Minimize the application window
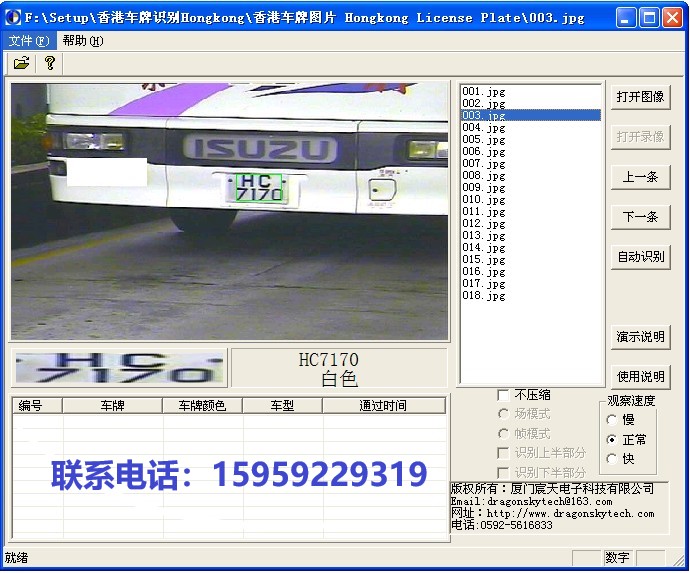This screenshot has height=573, width=690. tap(625, 18)
